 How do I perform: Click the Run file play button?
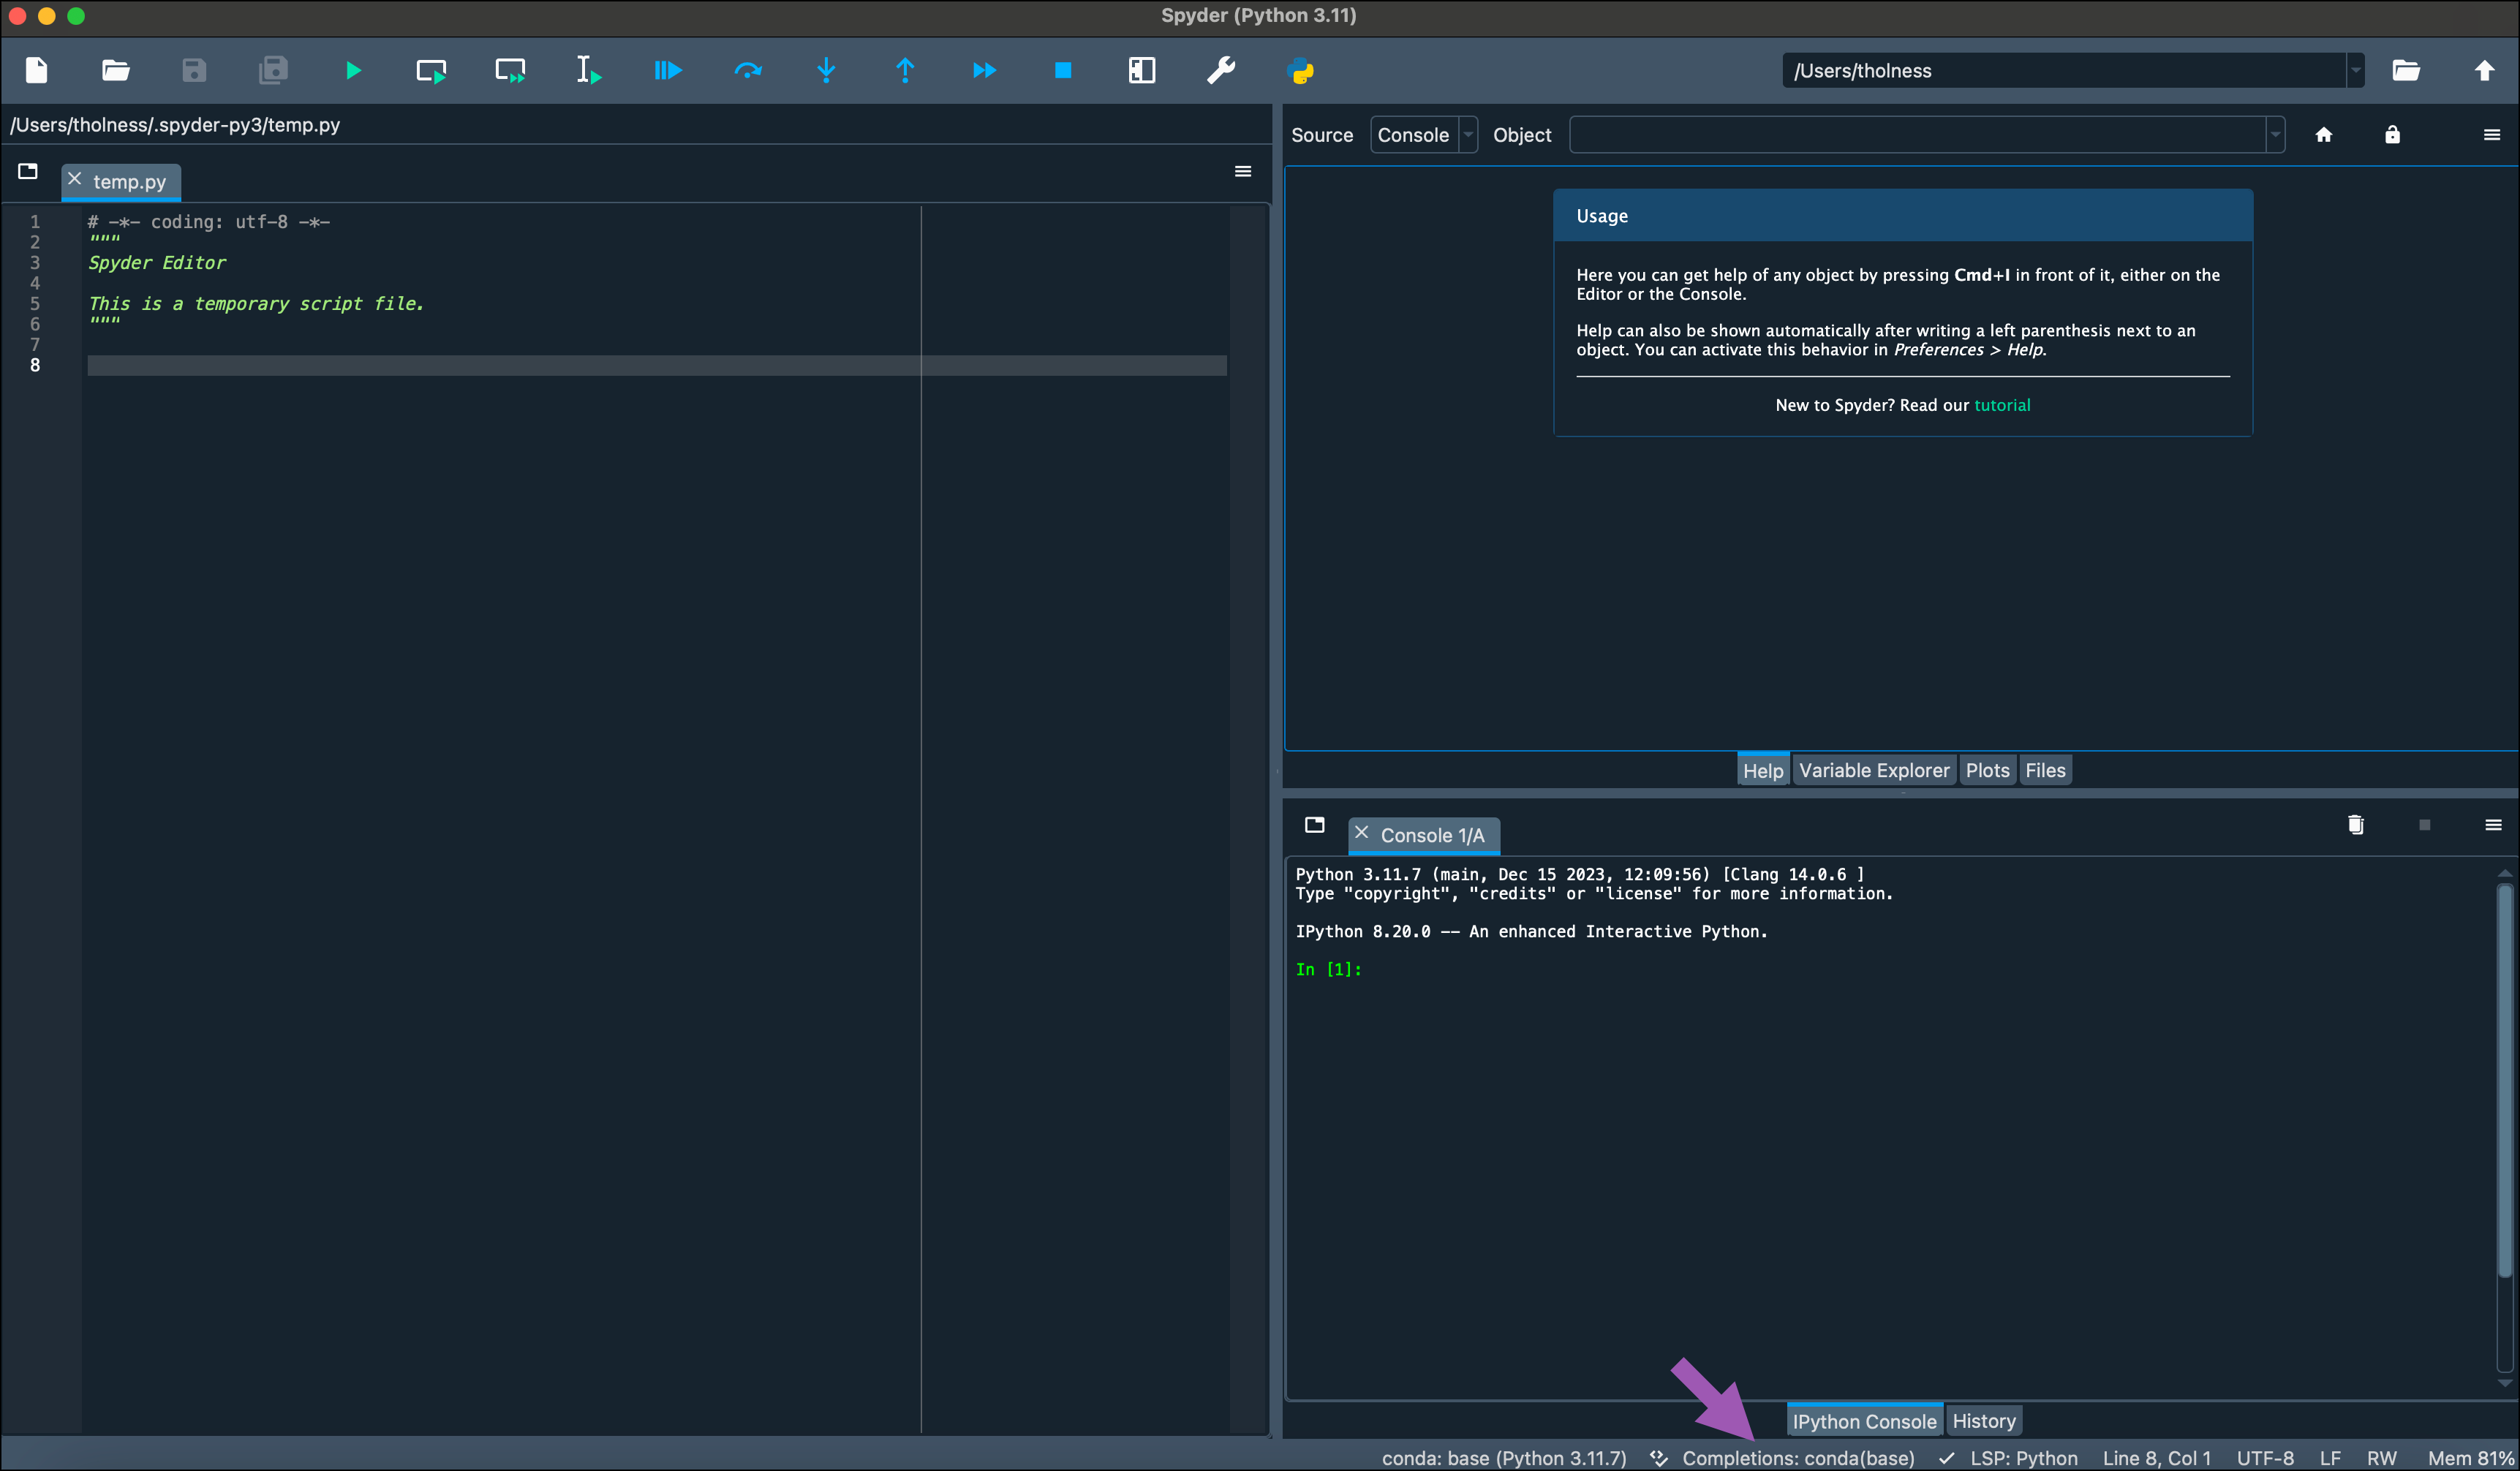click(353, 70)
